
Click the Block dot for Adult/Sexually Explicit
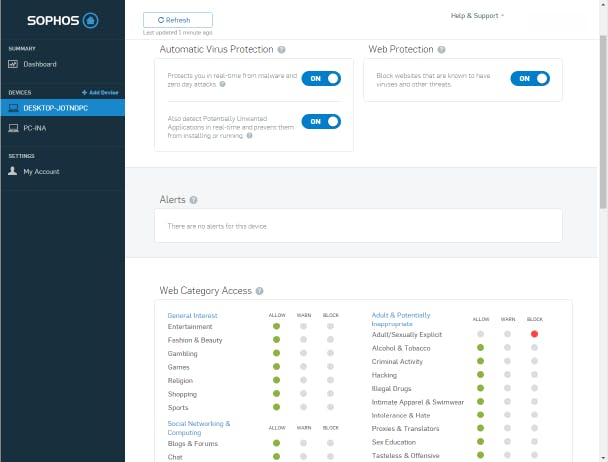[x=534, y=334]
